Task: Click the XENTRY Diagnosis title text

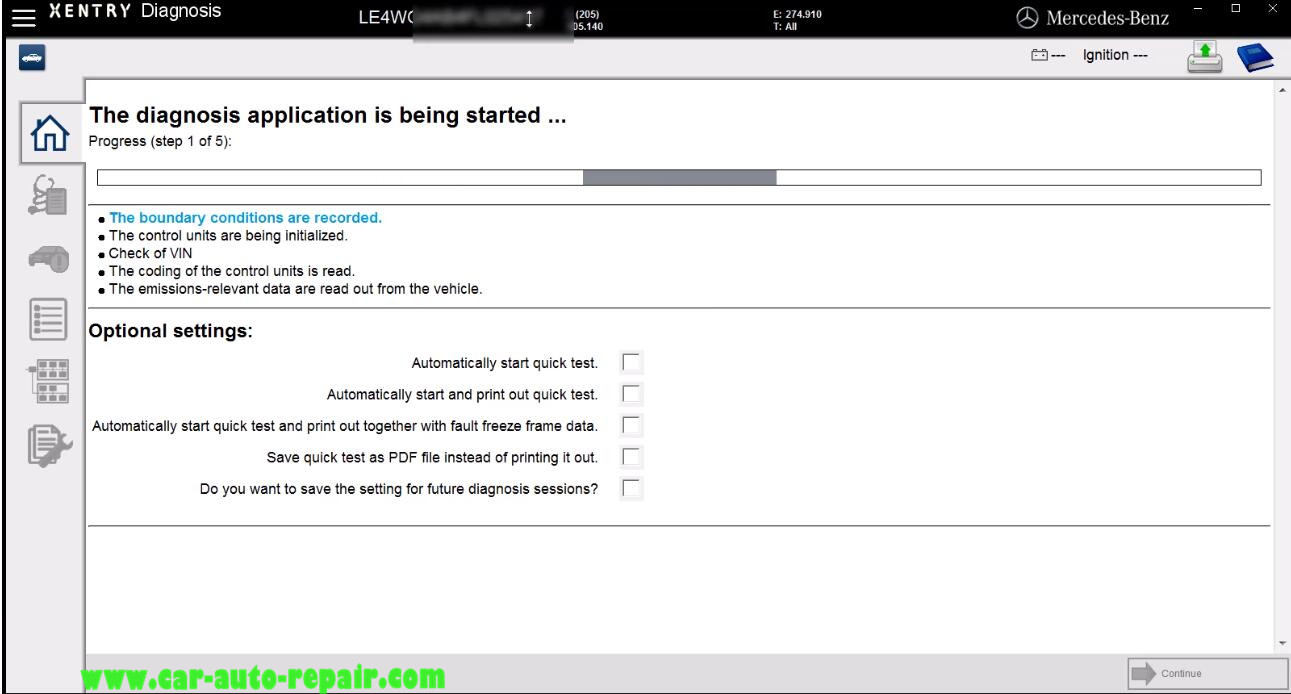Action: click(x=133, y=13)
